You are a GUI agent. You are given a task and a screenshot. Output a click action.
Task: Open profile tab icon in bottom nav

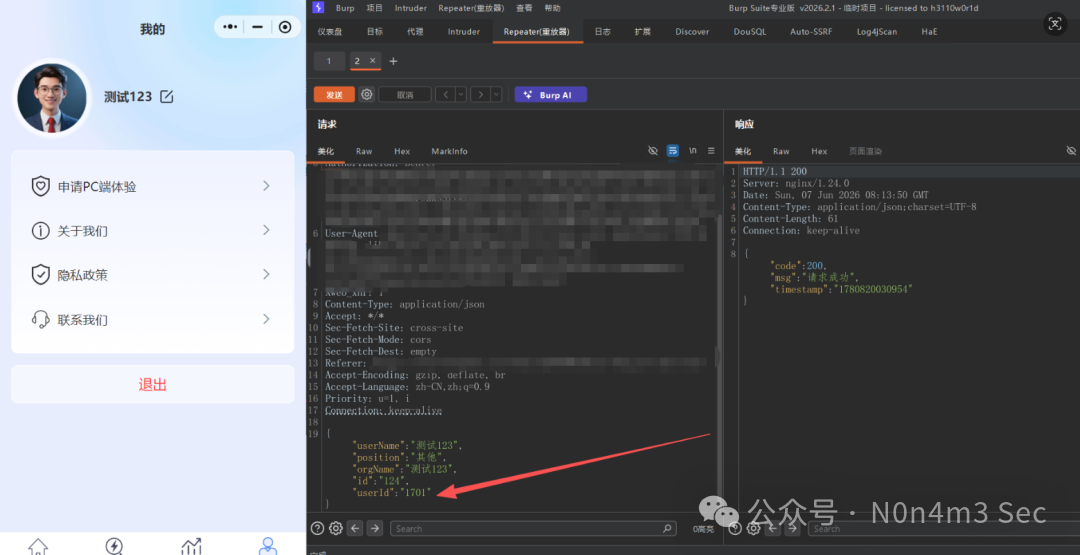pyautogui.click(x=267, y=547)
